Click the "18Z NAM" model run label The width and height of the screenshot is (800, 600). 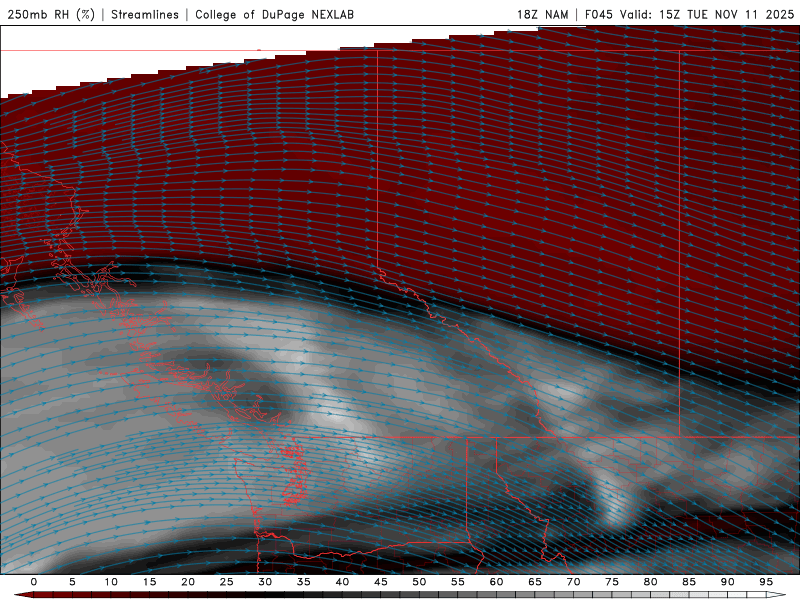(x=543, y=14)
